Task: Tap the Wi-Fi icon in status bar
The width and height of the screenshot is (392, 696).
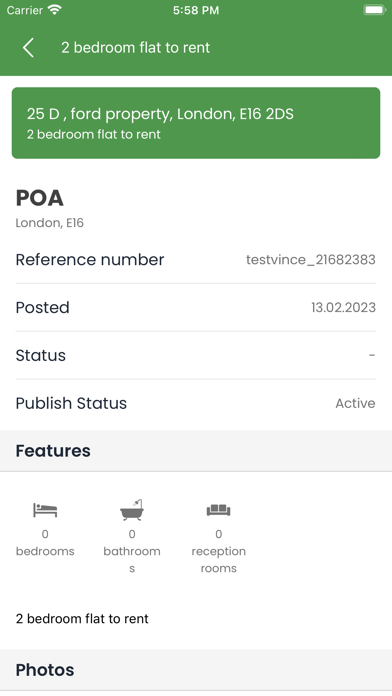Action: (55, 10)
